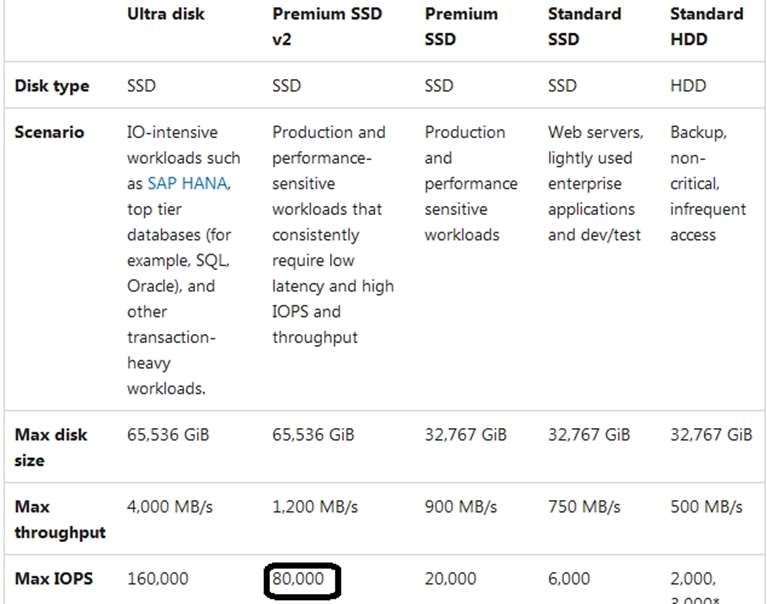Image resolution: width=767 pixels, height=604 pixels.
Task: Select the Max disk size row label
Action: [x=51, y=447]
